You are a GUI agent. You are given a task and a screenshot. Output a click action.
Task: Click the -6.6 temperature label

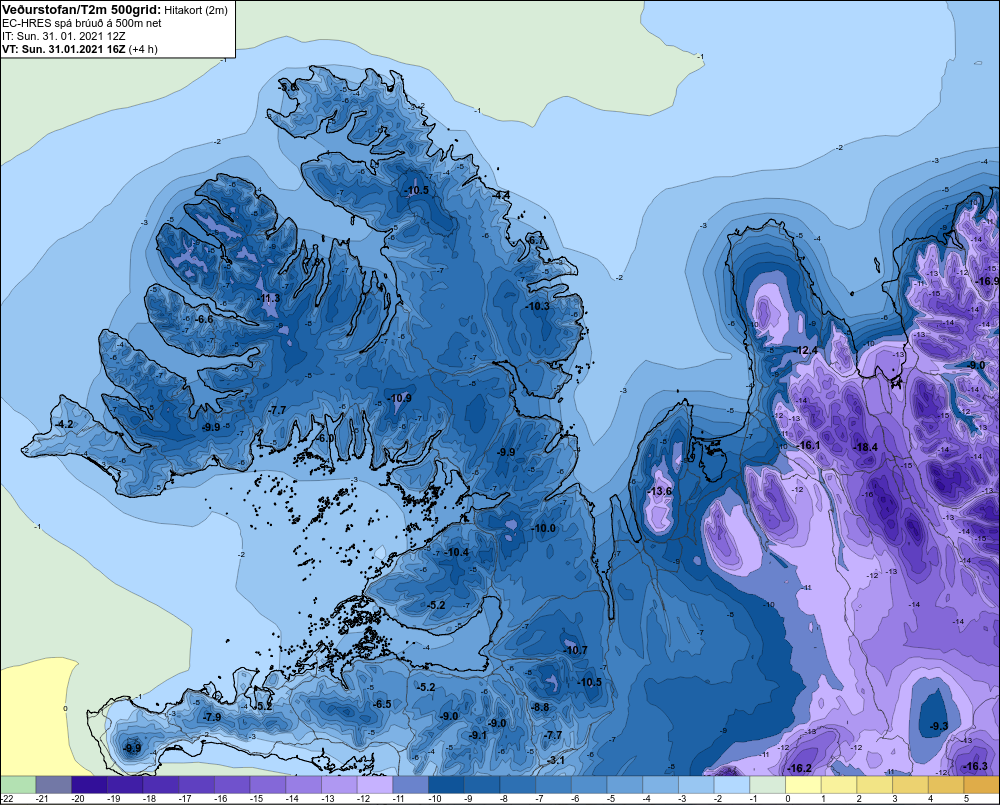[204, 319]
